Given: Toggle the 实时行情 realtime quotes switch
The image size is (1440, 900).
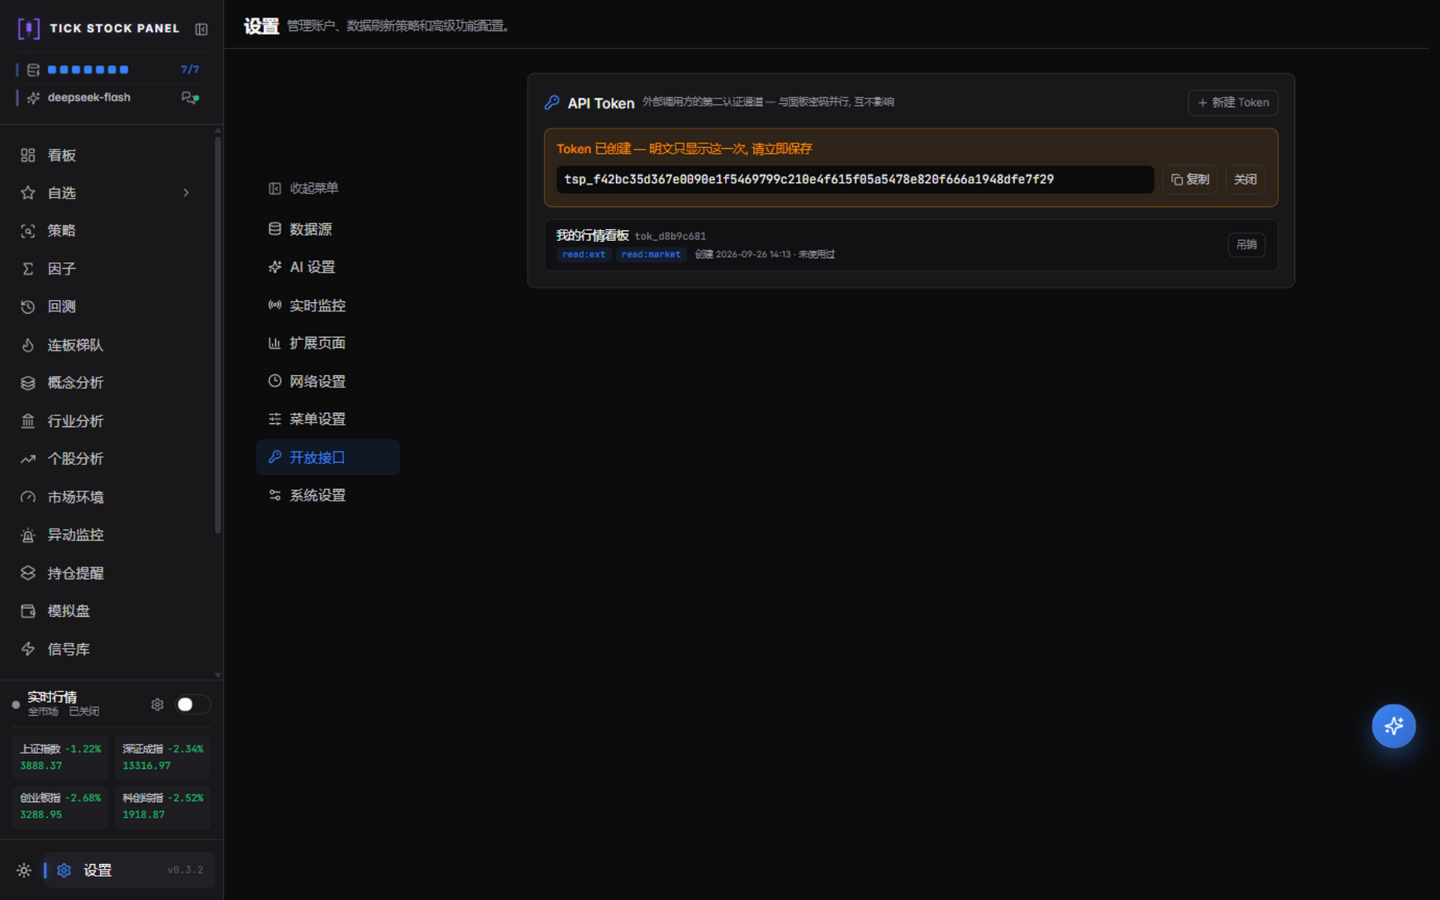Looking at the screenshot, I should point(192,705).
